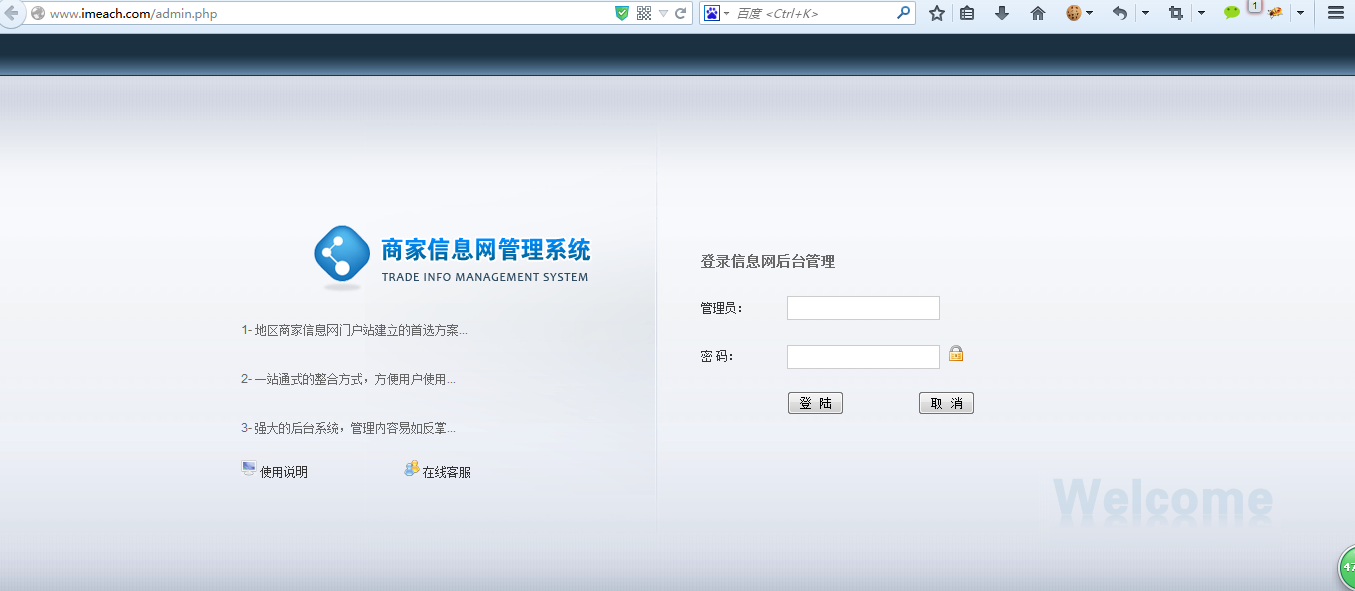1355x591 pixels.
Task: Click the monitor icon beside 使用说明
Action: pyautogui.click(x=249, y=468)
